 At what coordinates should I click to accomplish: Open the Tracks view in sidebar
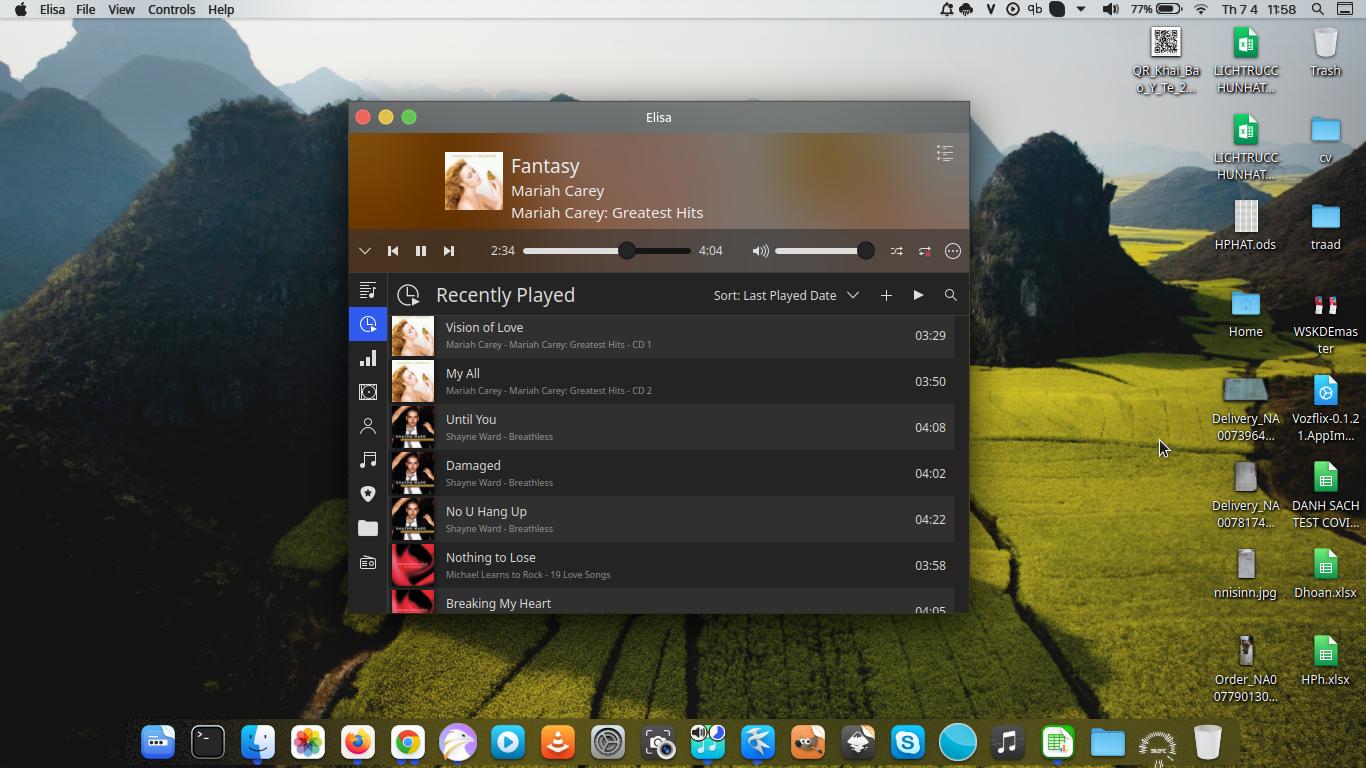pos(368,460)
